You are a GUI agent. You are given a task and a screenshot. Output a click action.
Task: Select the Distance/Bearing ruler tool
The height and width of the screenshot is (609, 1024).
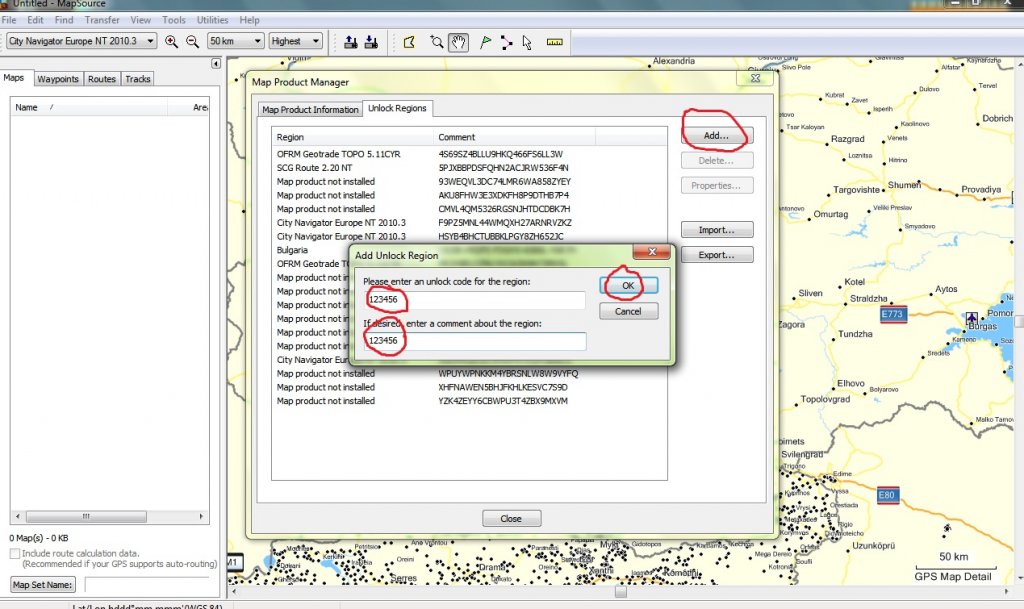click(x=554, y=42)
